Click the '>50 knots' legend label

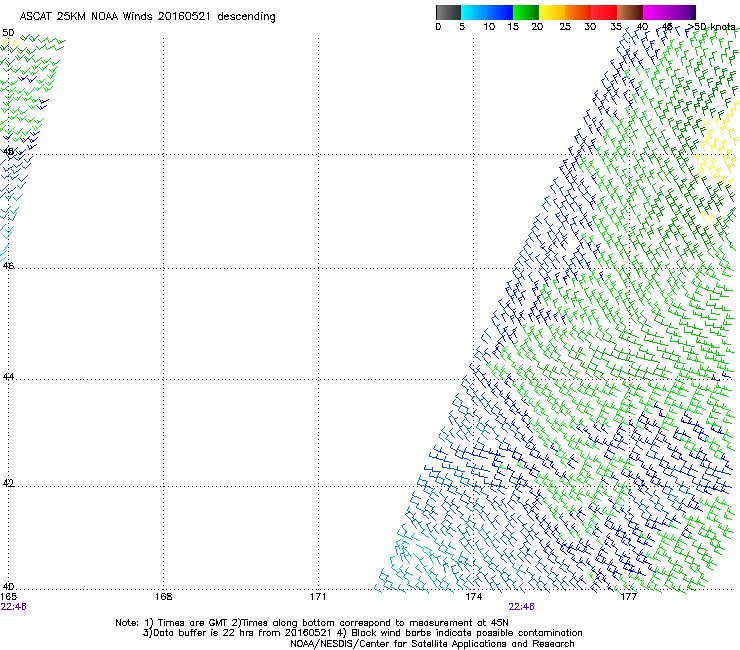pyautogui.click(x=711, y=27)
